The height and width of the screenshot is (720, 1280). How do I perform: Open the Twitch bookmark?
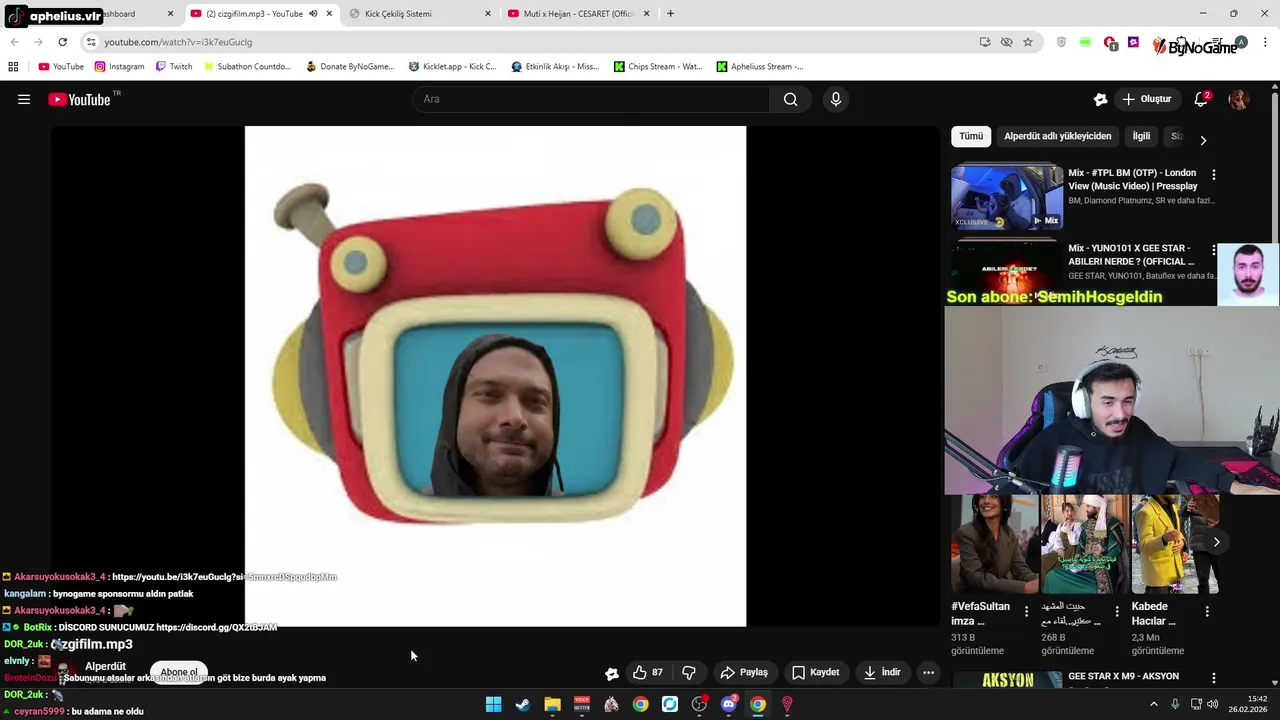[174, 66]
